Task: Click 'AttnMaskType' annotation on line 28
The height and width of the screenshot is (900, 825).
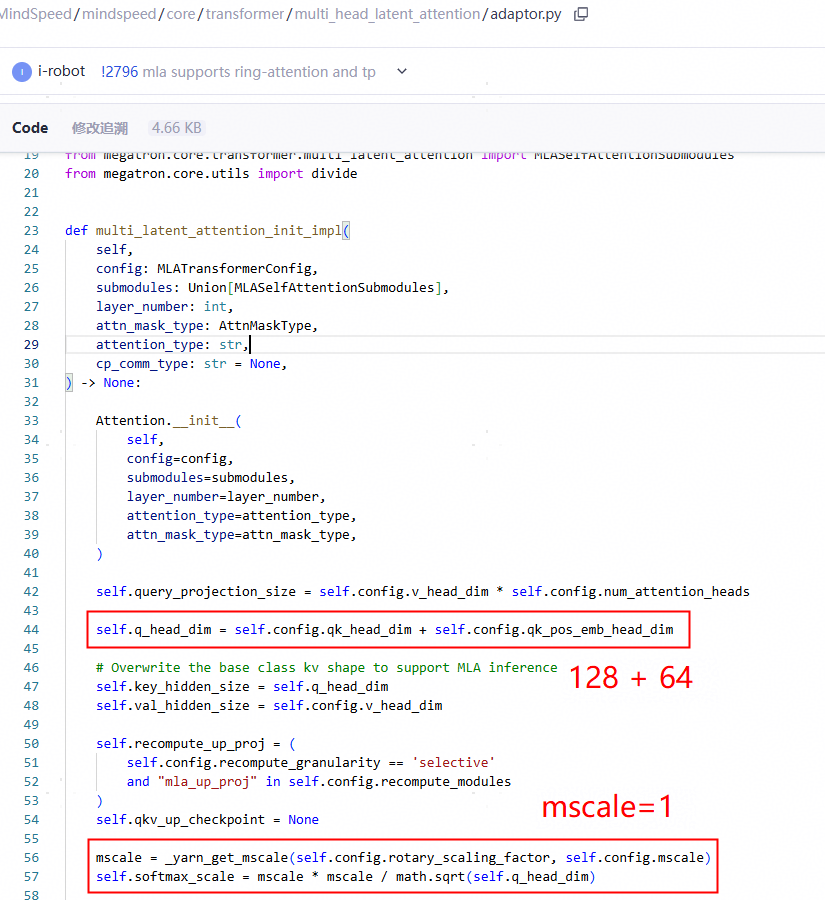Action: (x=265, y=325)
